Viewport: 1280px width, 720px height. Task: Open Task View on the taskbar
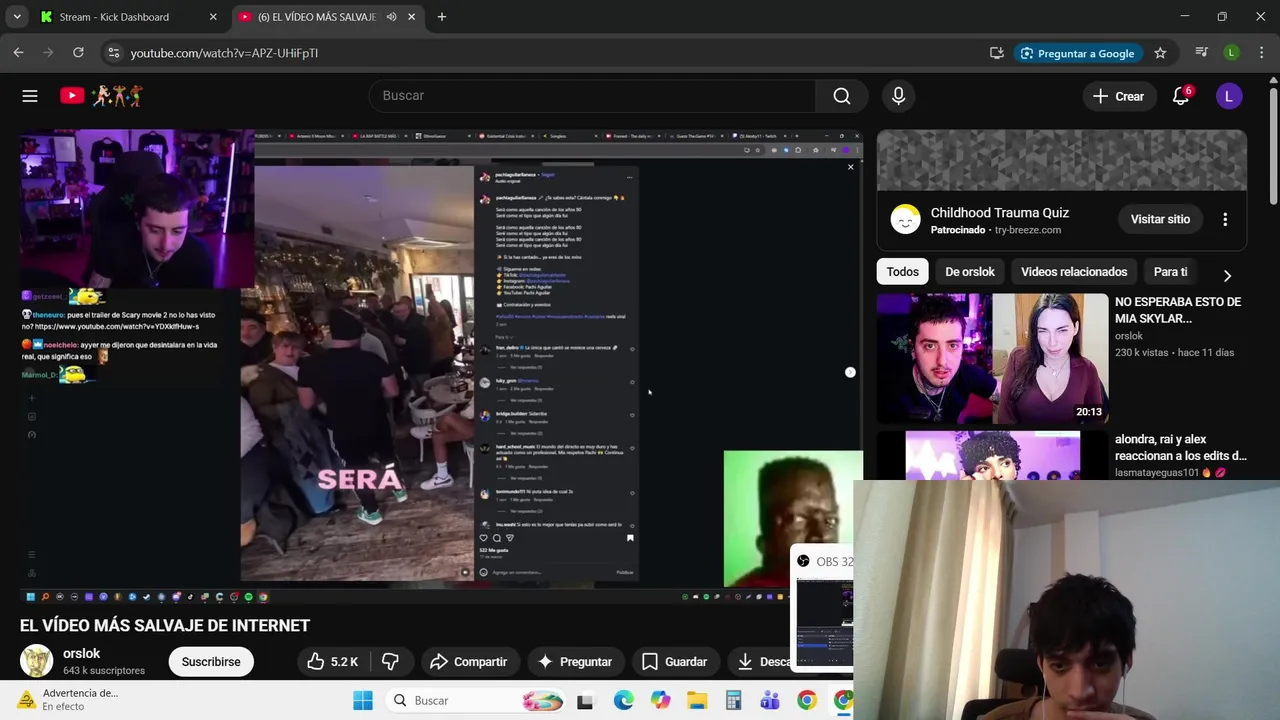(585, 701)
